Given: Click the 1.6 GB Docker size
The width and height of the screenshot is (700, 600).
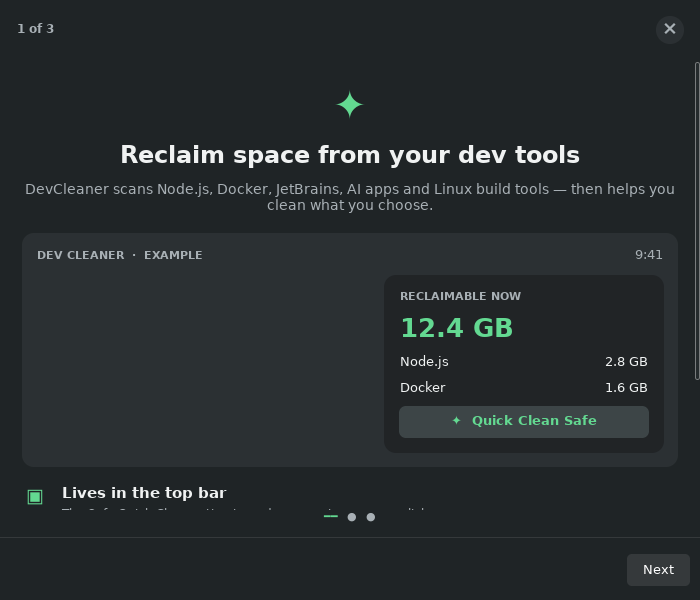Looking at the screenshot, I should click(626, 388).
